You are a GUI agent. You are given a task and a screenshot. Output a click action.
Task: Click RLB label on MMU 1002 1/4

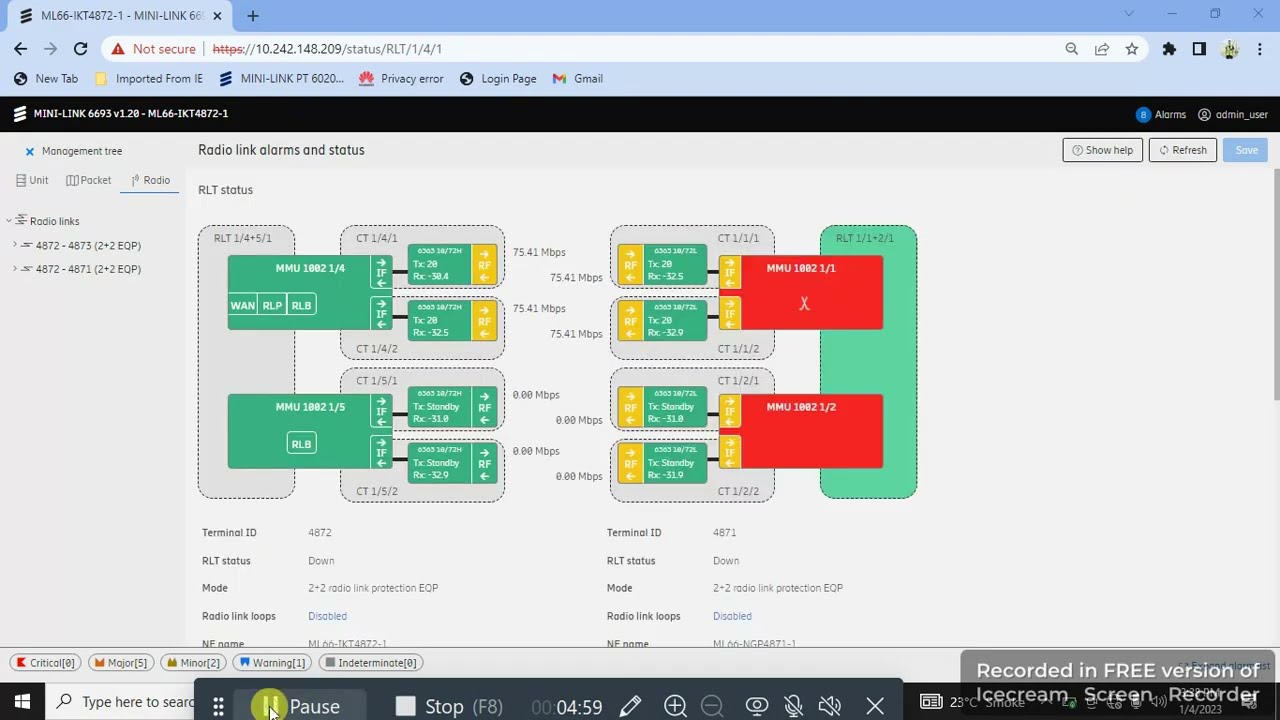pyautogui.click(x=301, y=305)
